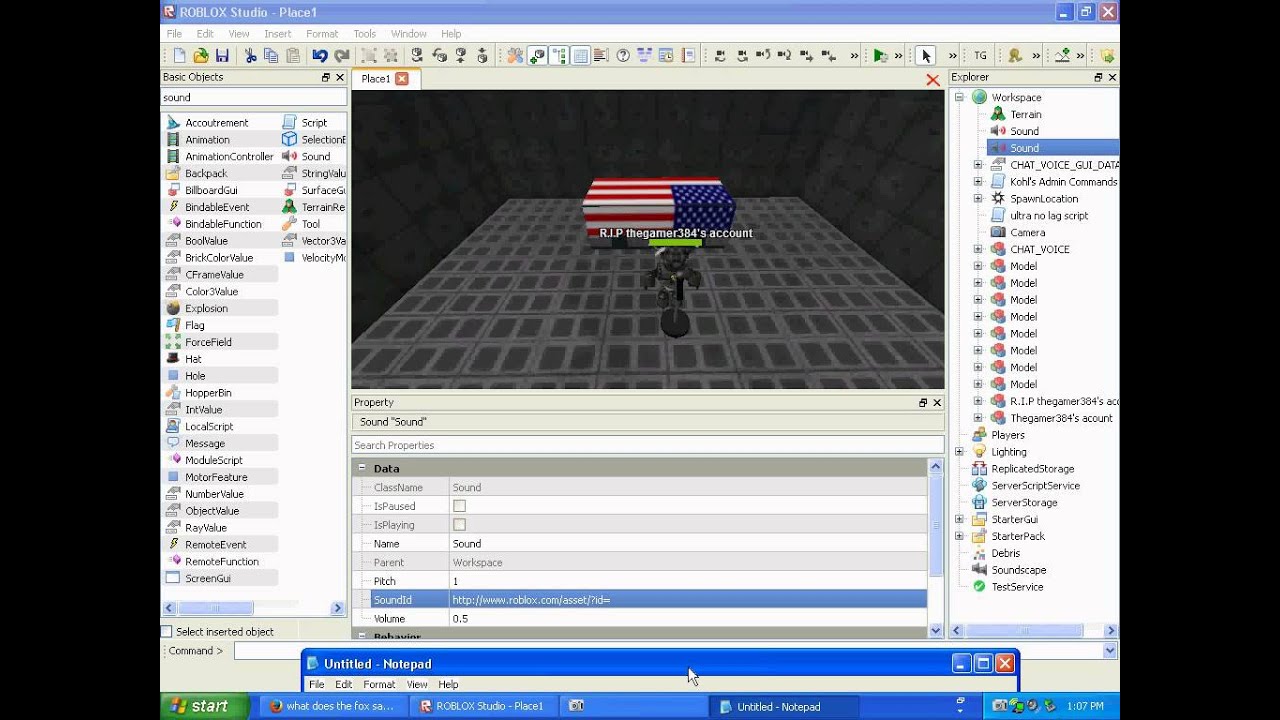Viewport: 1280px width, 720px height.
Task: Click the Windows start button
Action: 198,706
